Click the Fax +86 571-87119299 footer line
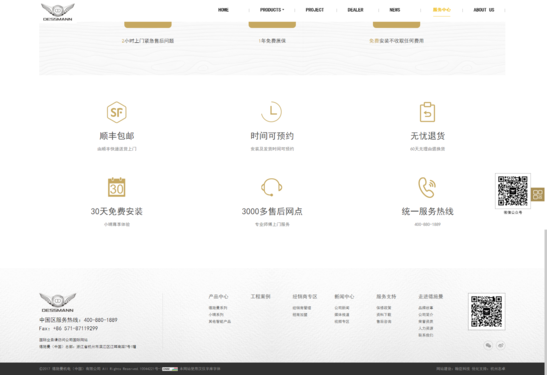Screen dimensions: 547x375 pyautogui.click(x=68, y=328)
